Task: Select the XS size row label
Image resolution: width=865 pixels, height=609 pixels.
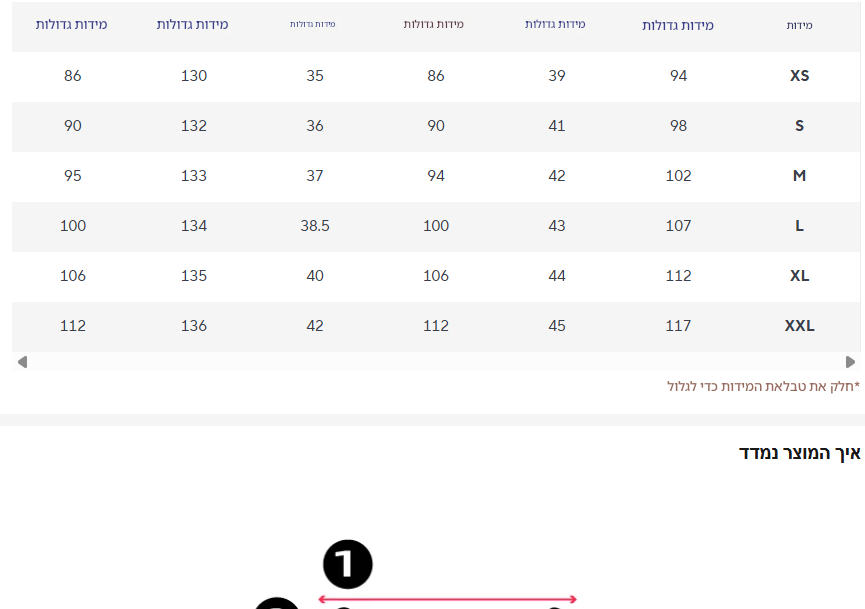Action: (x=799, y=76)
